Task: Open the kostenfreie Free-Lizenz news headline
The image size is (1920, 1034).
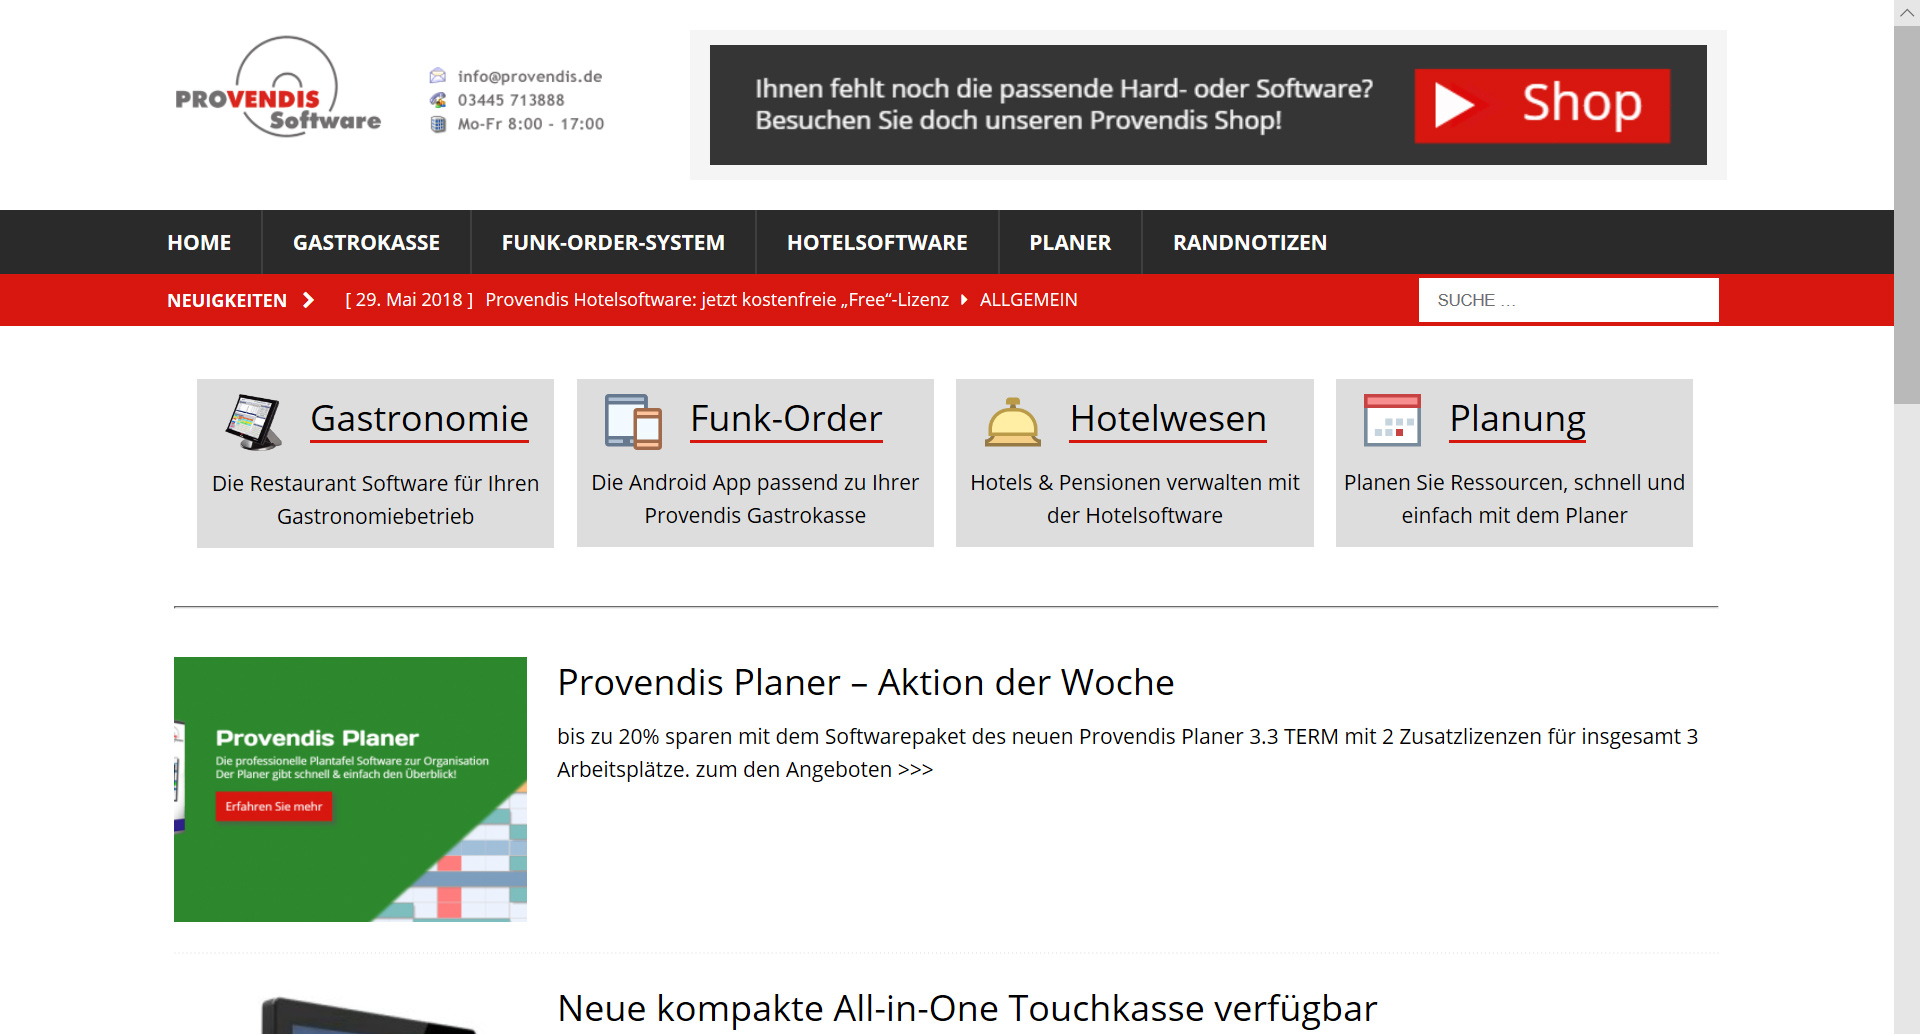Action: [x=717, y=300]
